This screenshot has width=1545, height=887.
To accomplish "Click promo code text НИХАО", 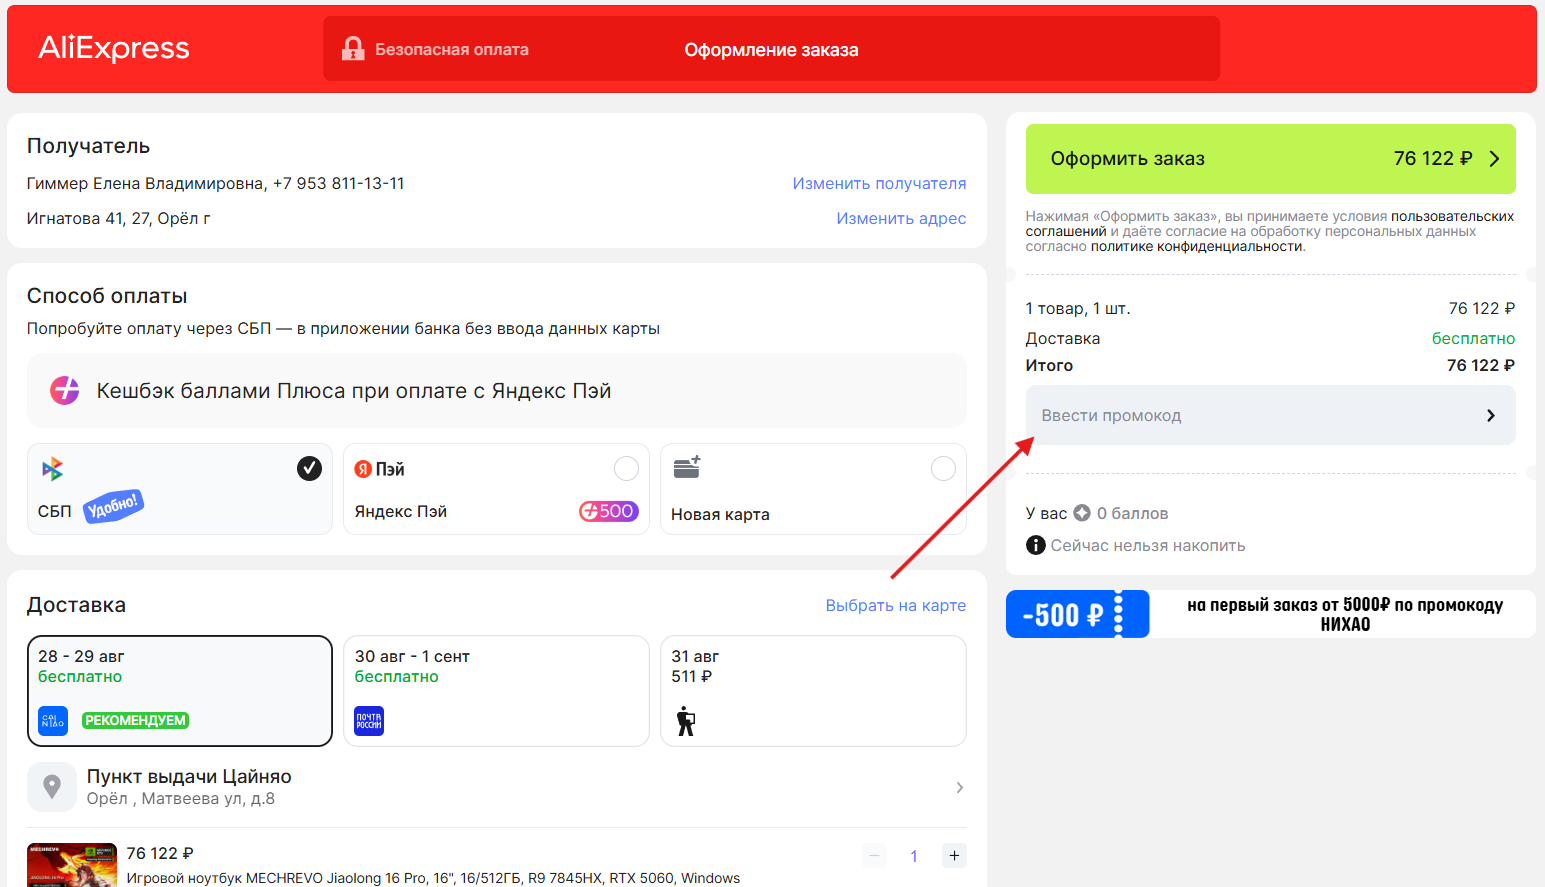I will (x=1345, y=624).
